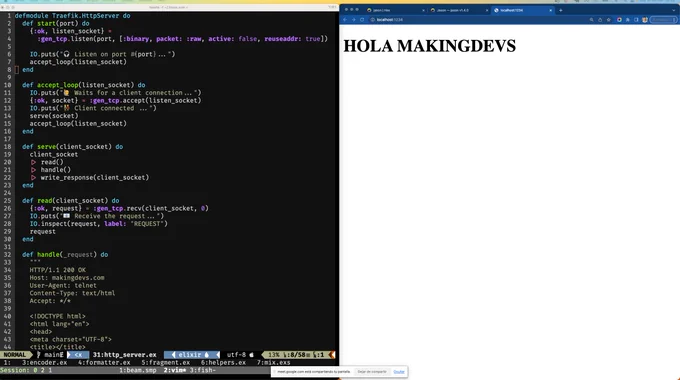The image size is (680, 380).
Task: Click the Client connected IO.puts line
Action: 93,108
